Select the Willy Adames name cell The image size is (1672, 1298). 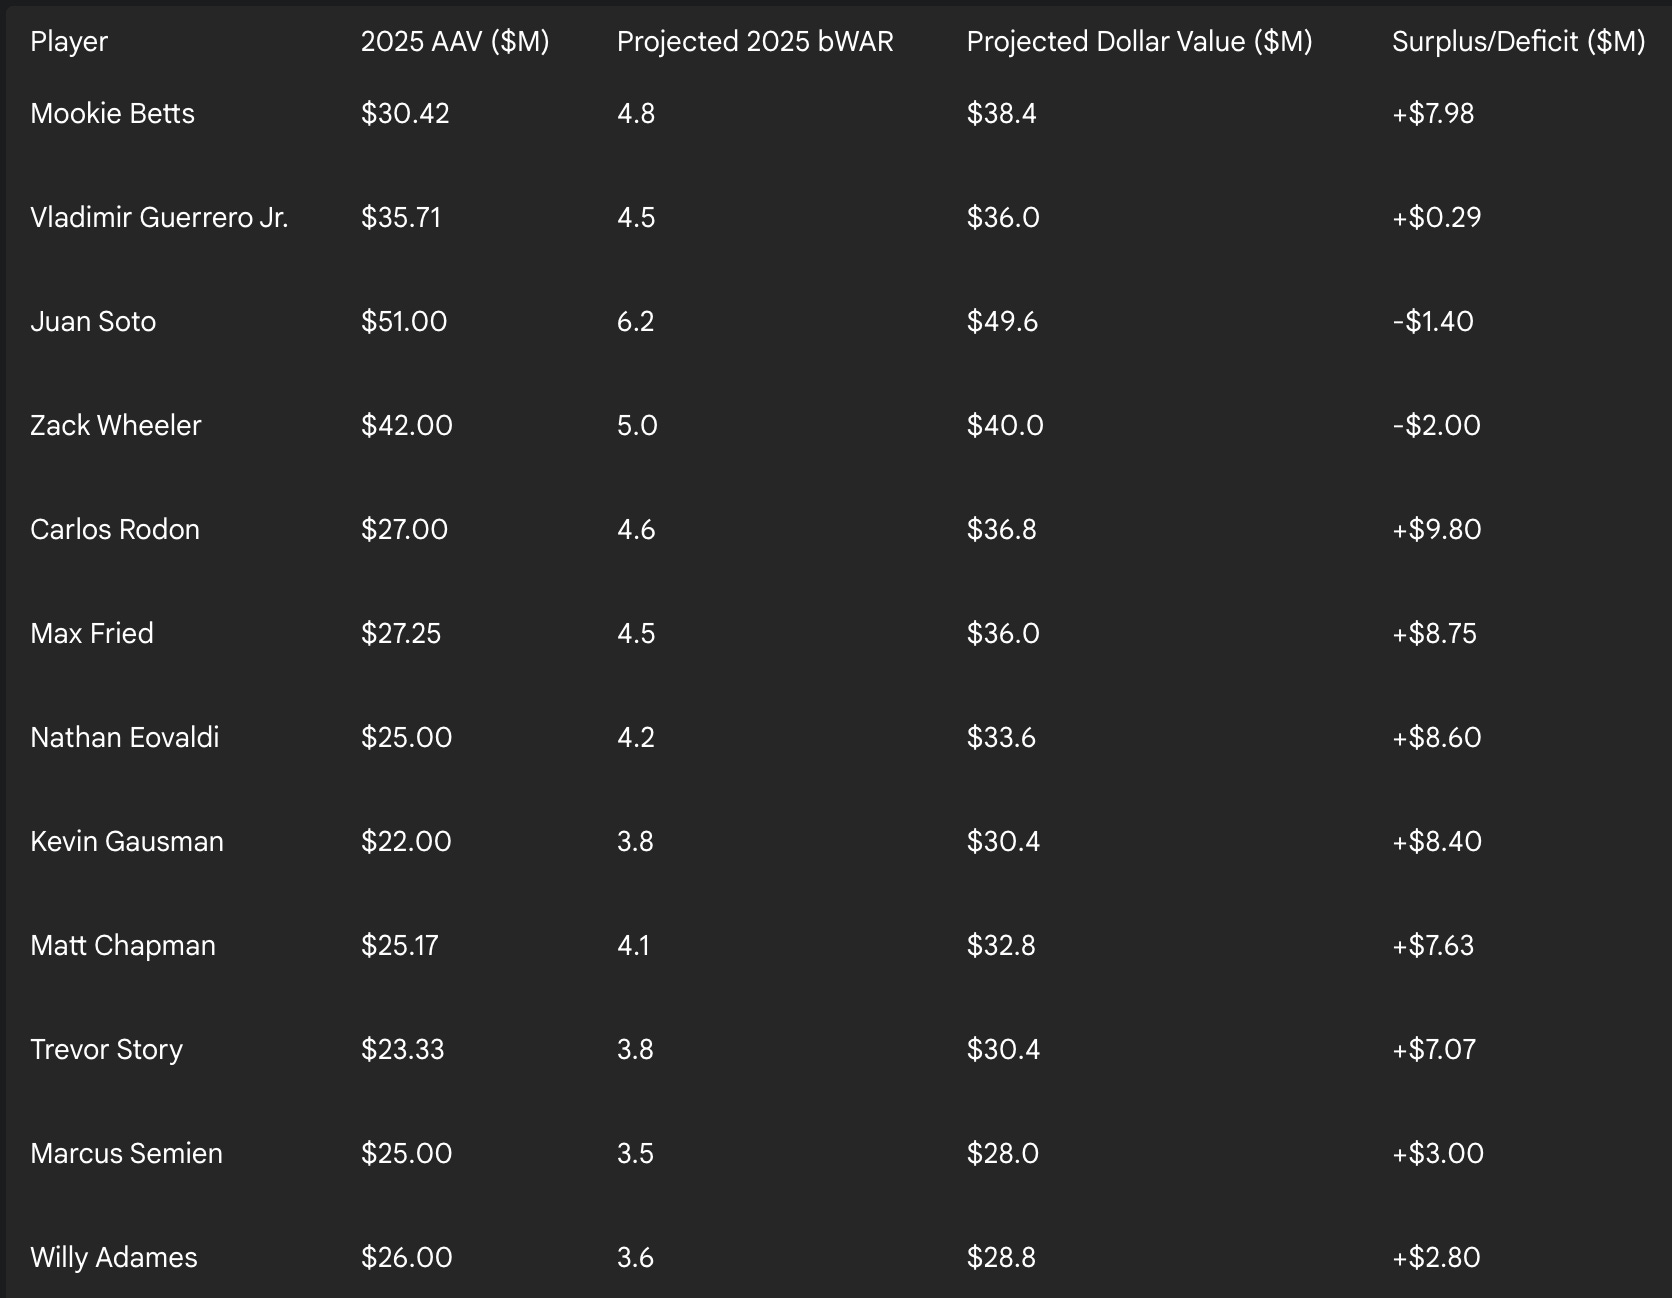(x=114, y=1258)
